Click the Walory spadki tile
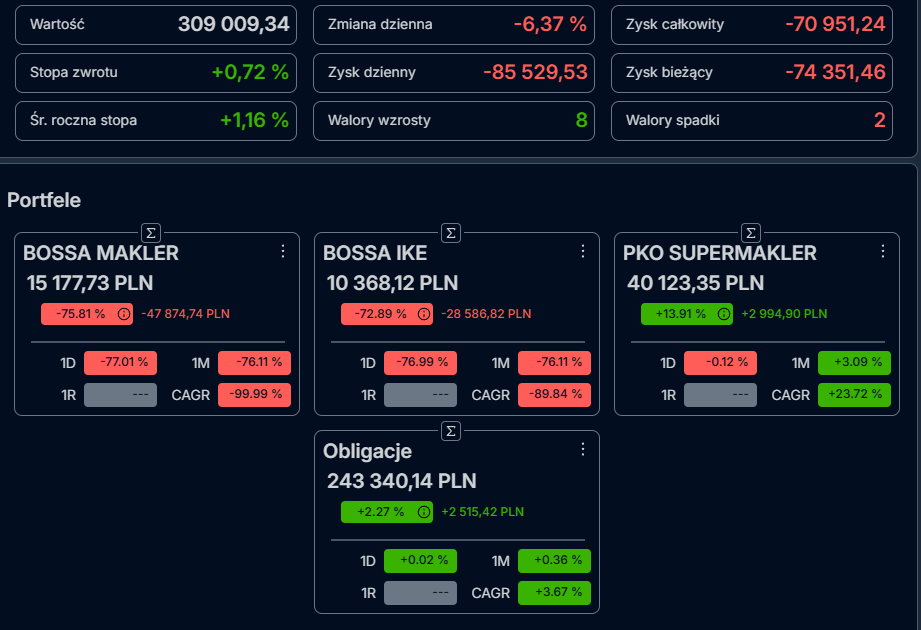The width and height of the screenshot is (921, 630). pyautogui.click(x=752, y=121)
